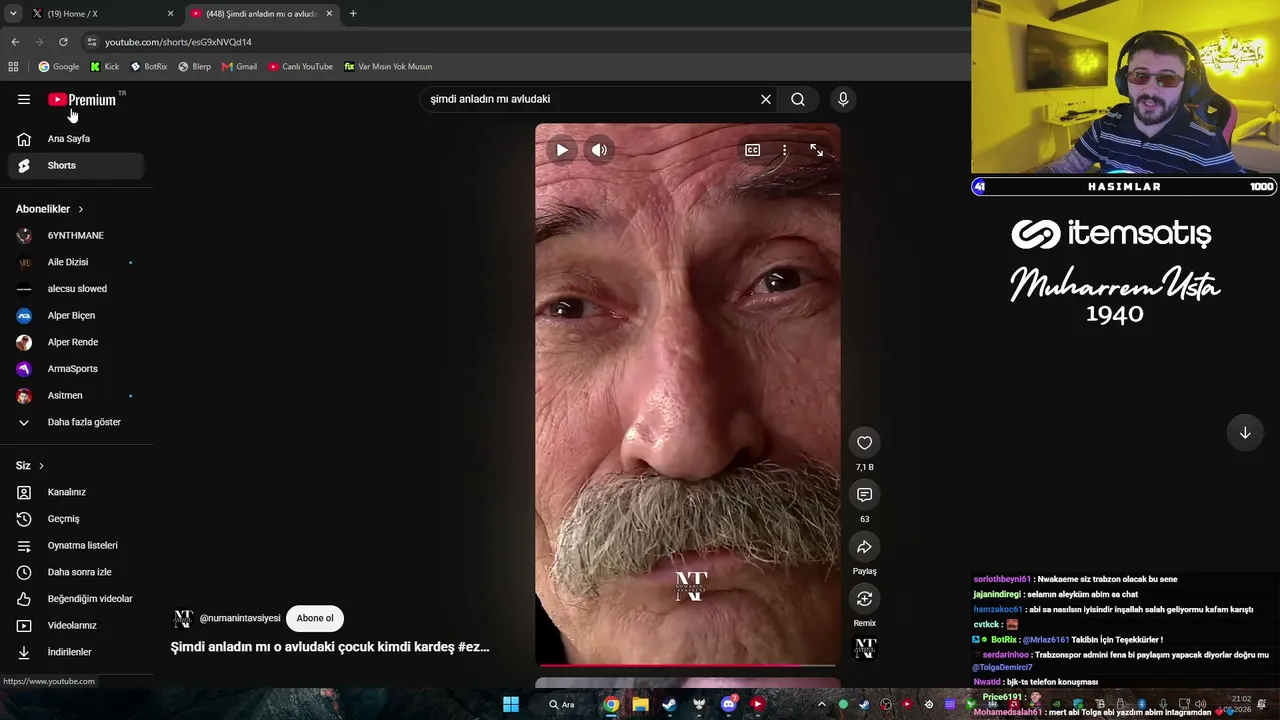Open taskbar Ara search box
This screenshot has width=1280, height=720.
562,704
